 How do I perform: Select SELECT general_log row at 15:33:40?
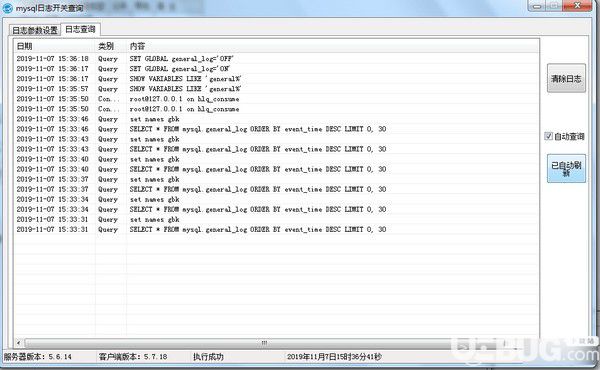pyautogui.click(x=276, y=169)
